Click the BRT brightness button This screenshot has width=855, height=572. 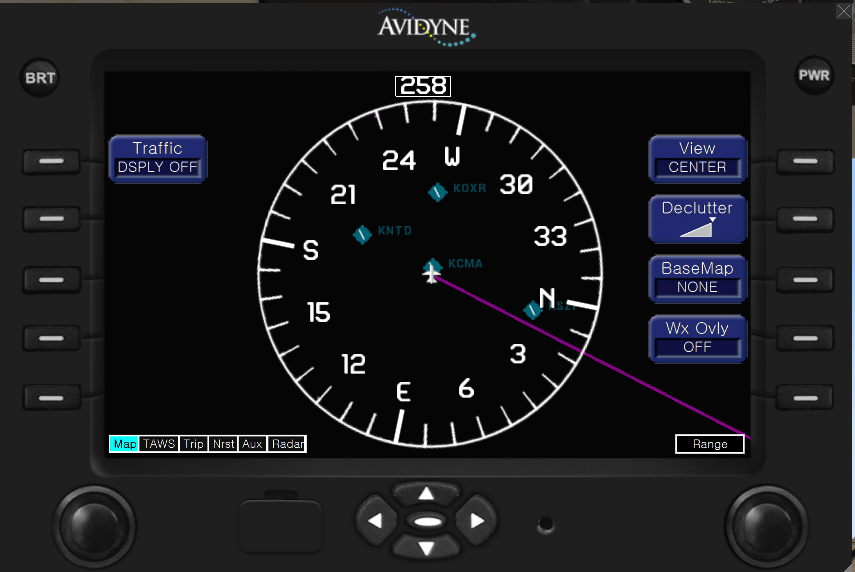coord(40,78)
